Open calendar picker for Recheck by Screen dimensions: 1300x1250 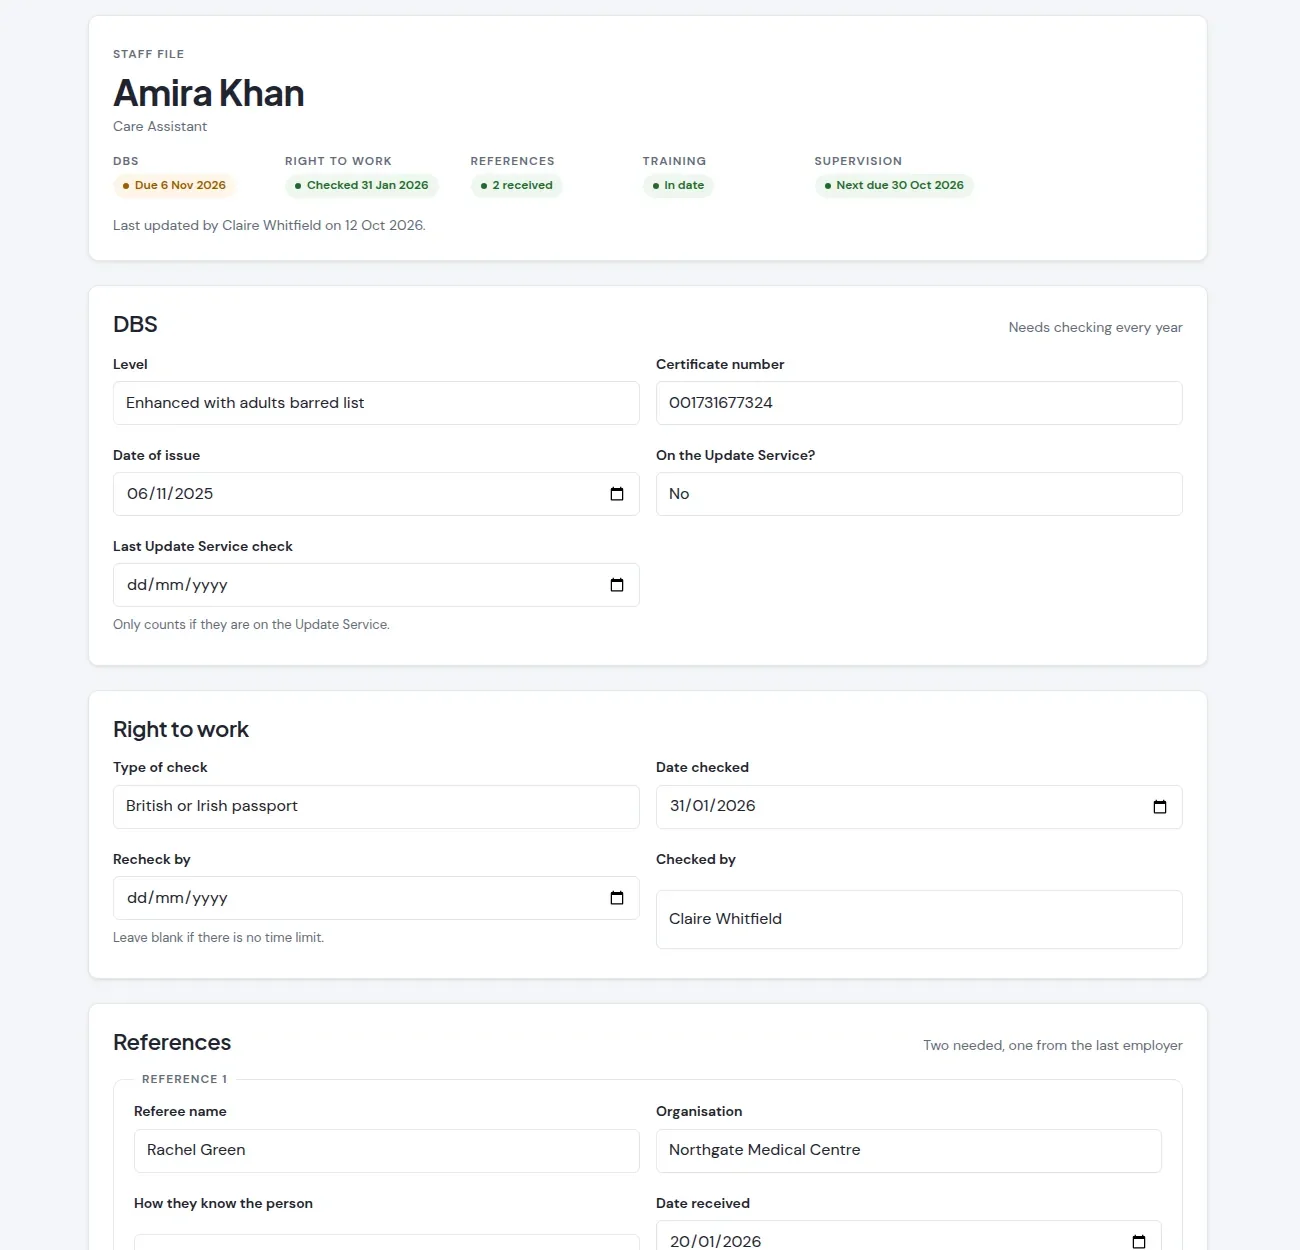pyautogui.click(x=617, y=898)
